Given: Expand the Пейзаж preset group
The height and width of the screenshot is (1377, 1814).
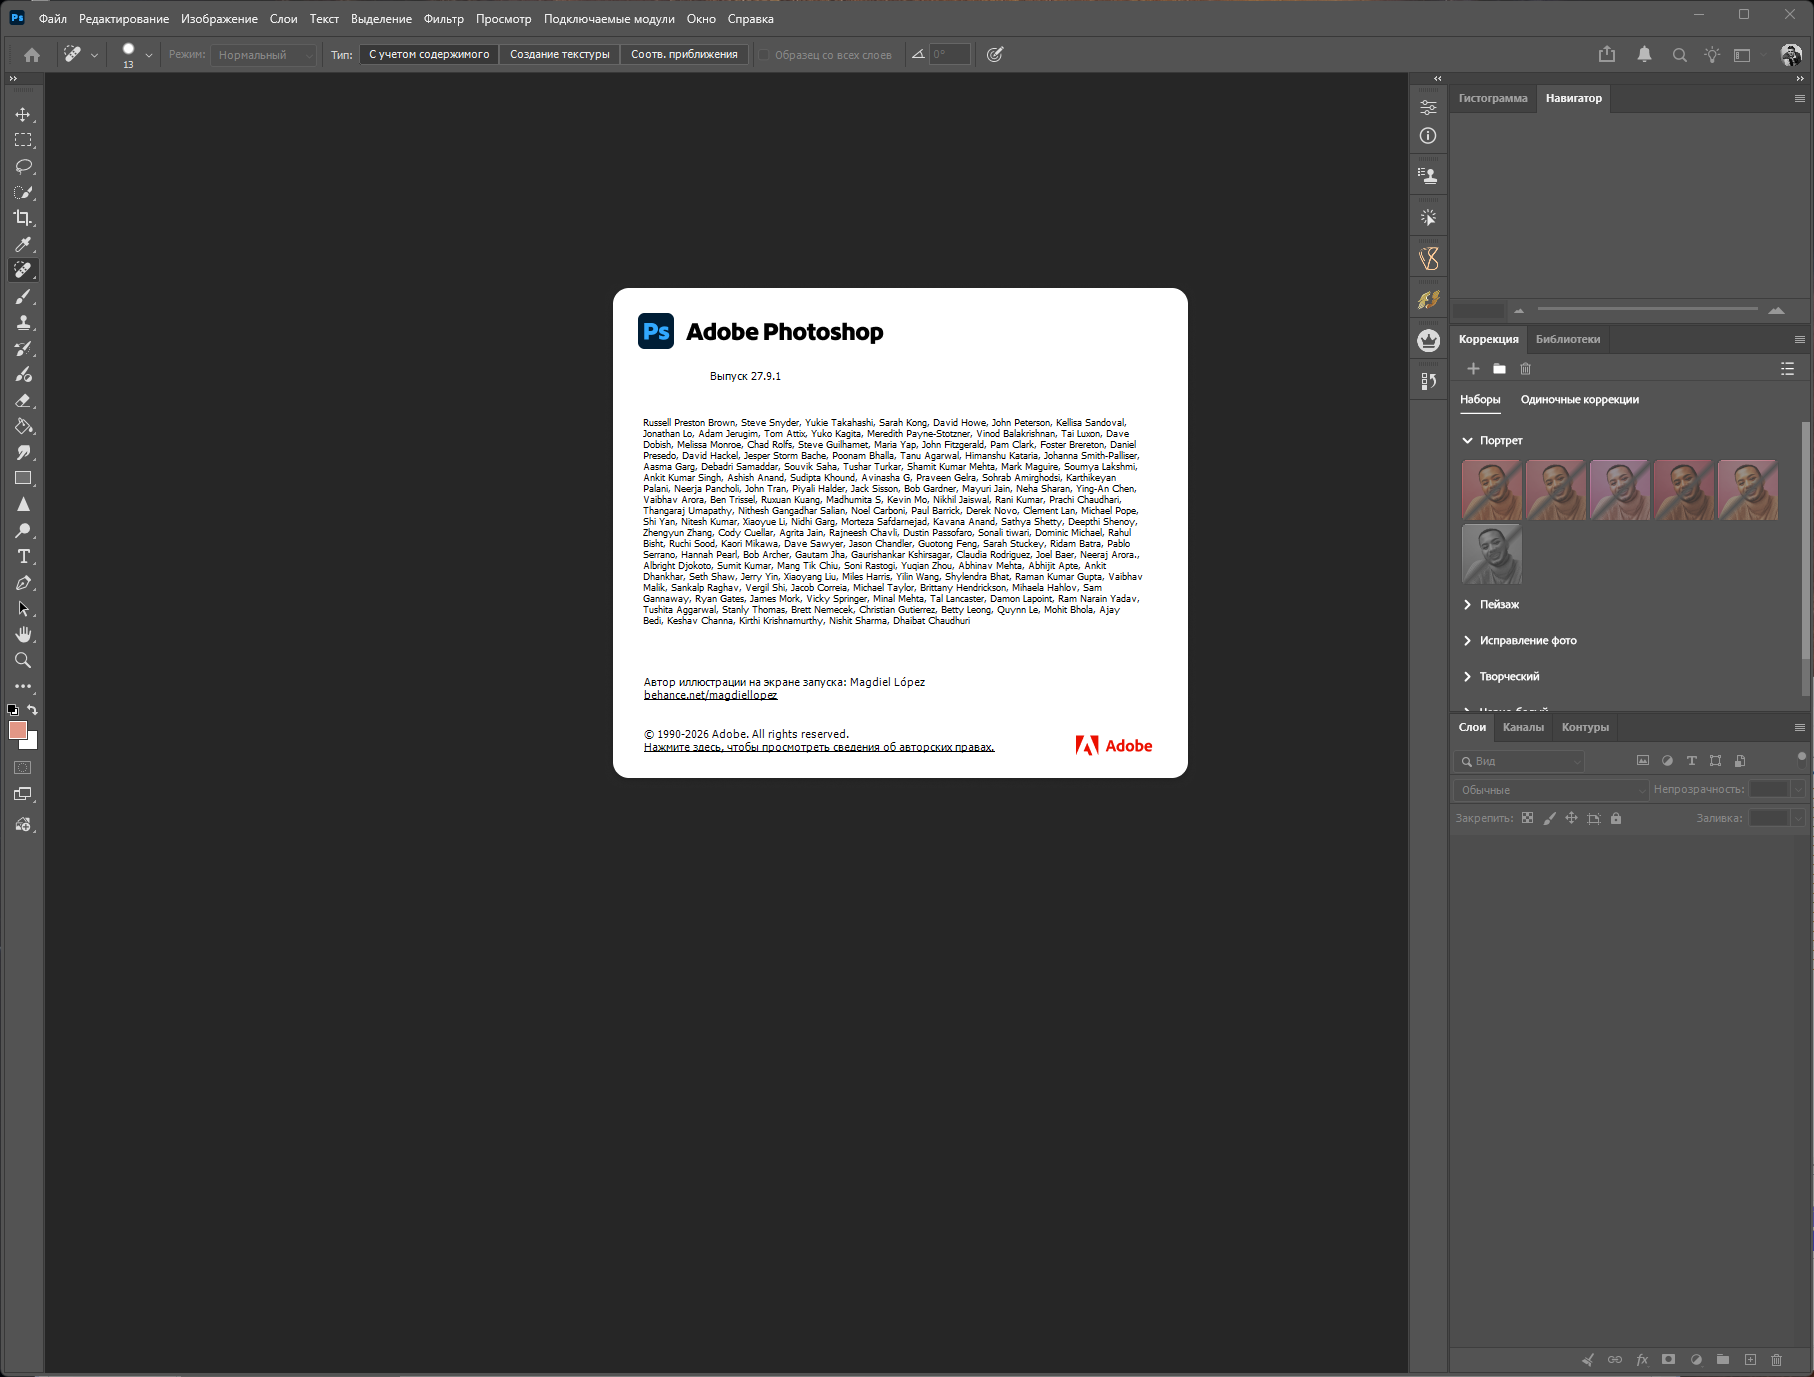Looking at the screenshot, I should pos(1468,605).
